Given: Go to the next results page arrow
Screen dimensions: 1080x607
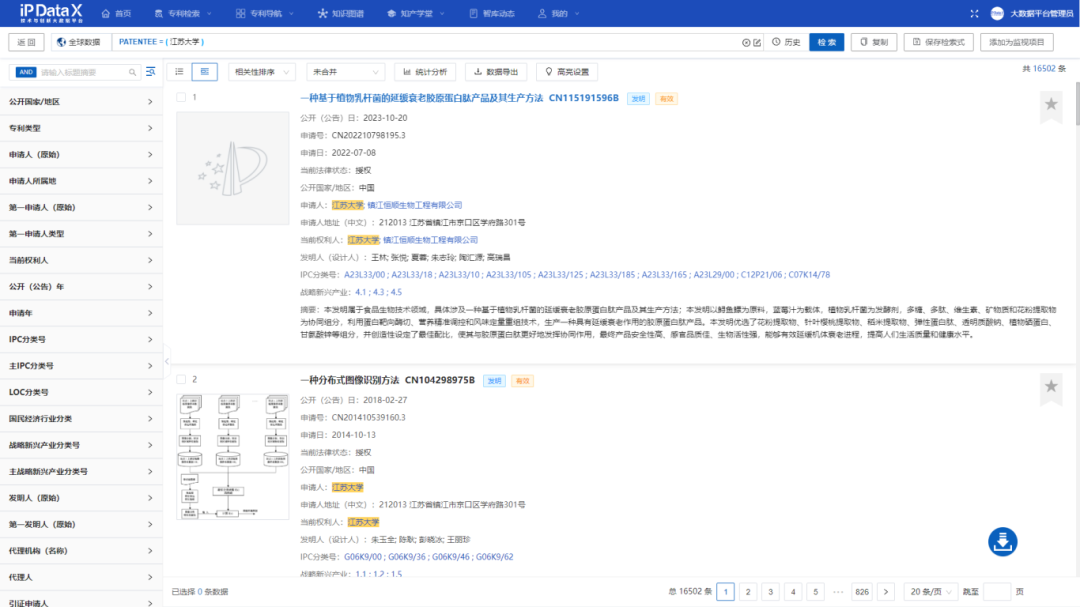Looking at the screenshot, I should pyautogui.click(x=886, y=592).
